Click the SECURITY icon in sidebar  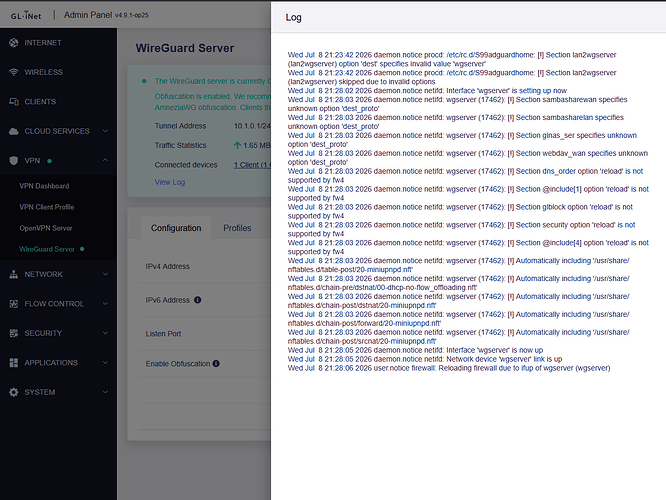[14, 333]
